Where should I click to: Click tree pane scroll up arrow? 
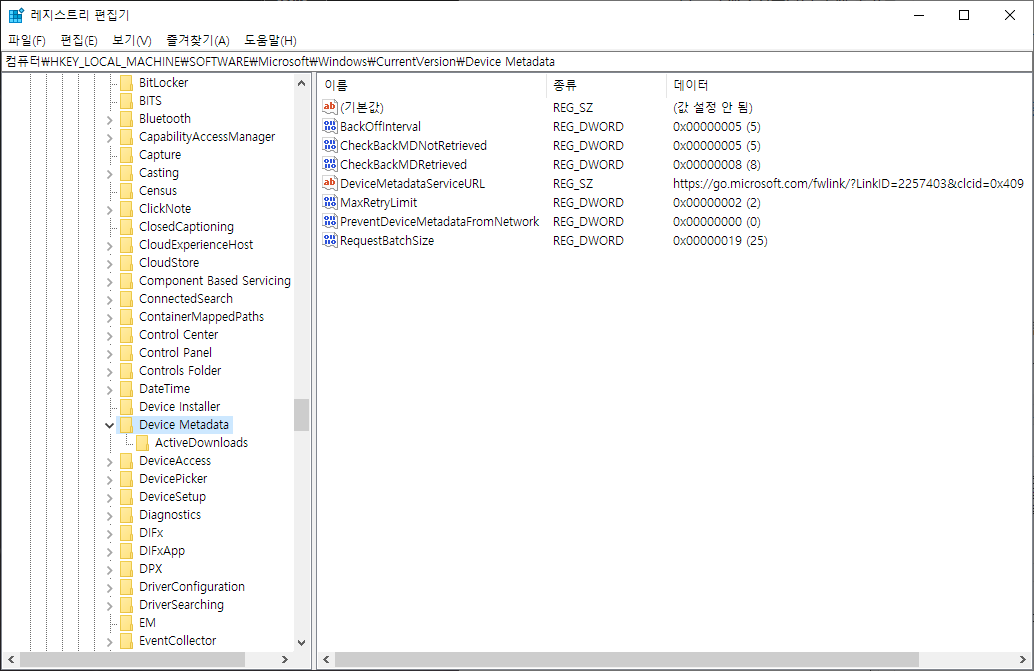[x=301, y=83]
